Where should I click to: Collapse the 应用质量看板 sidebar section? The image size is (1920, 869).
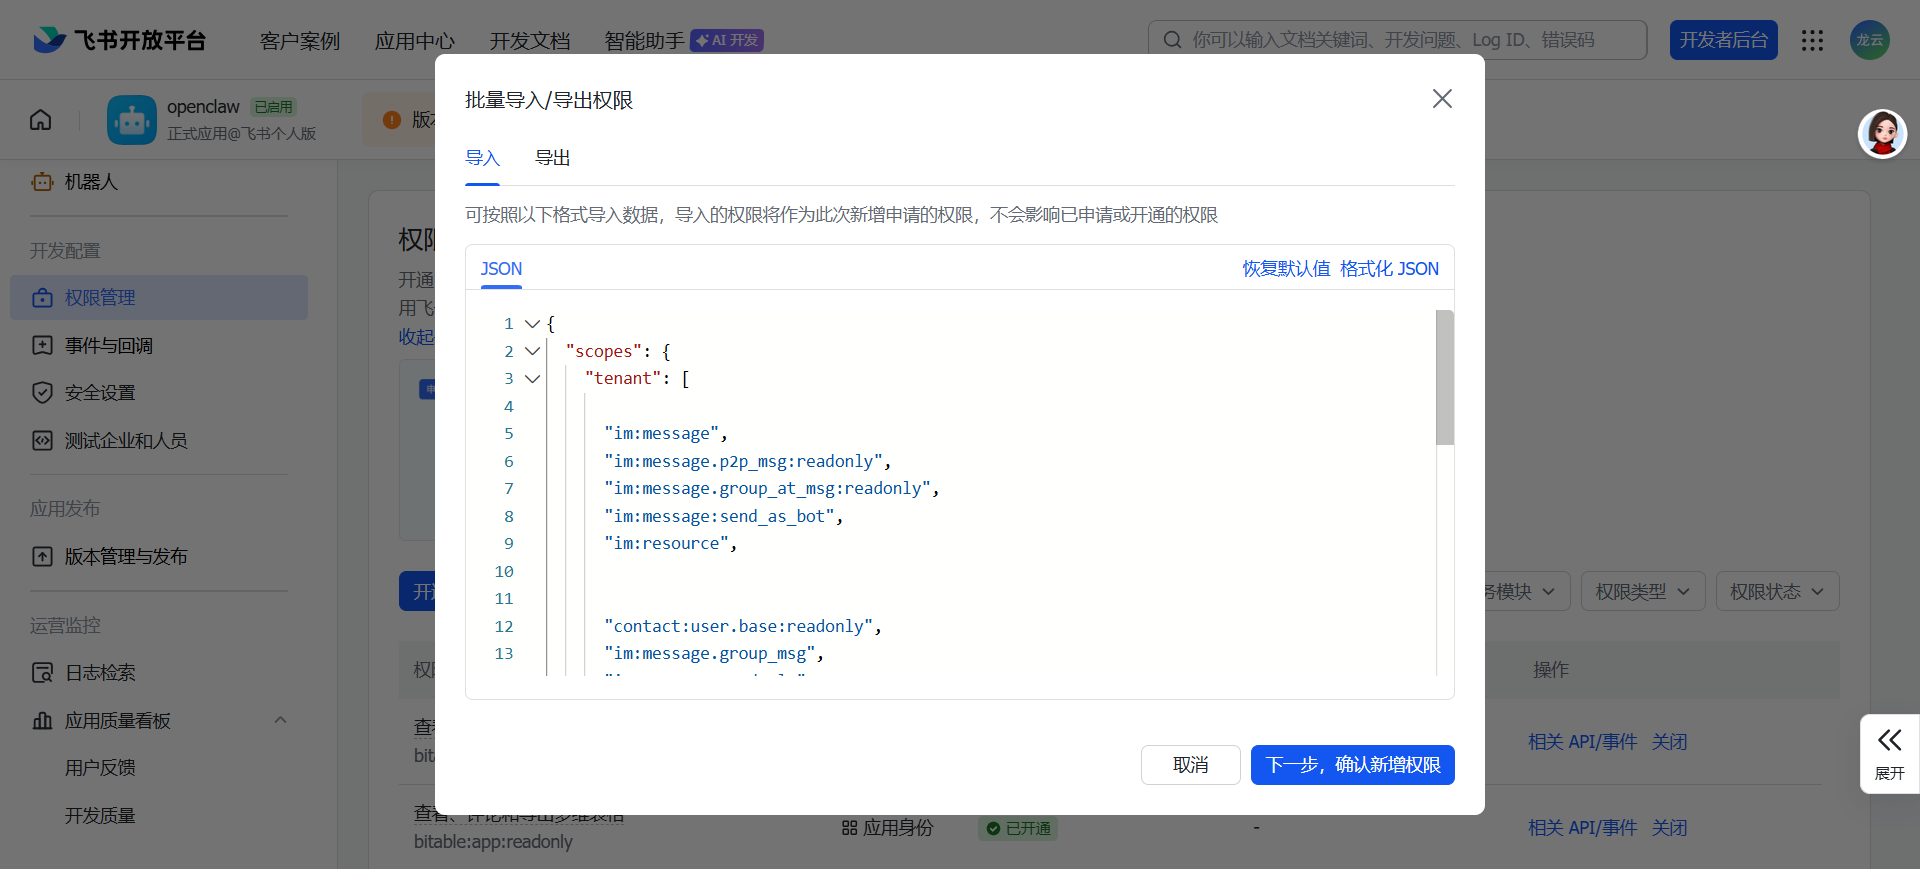280,720
